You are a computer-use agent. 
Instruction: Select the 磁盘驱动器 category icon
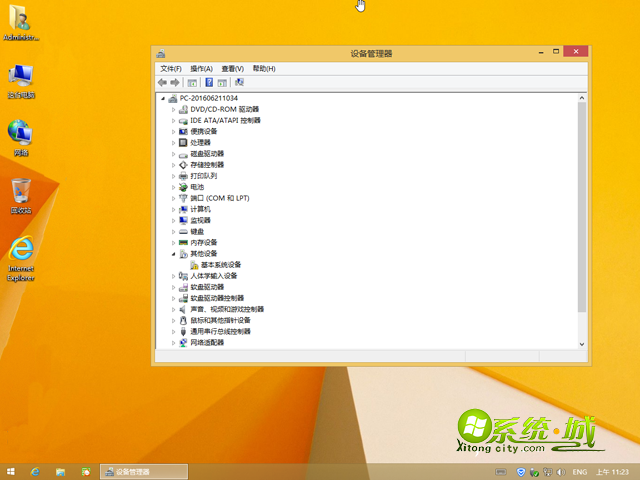tap(183, 154)
